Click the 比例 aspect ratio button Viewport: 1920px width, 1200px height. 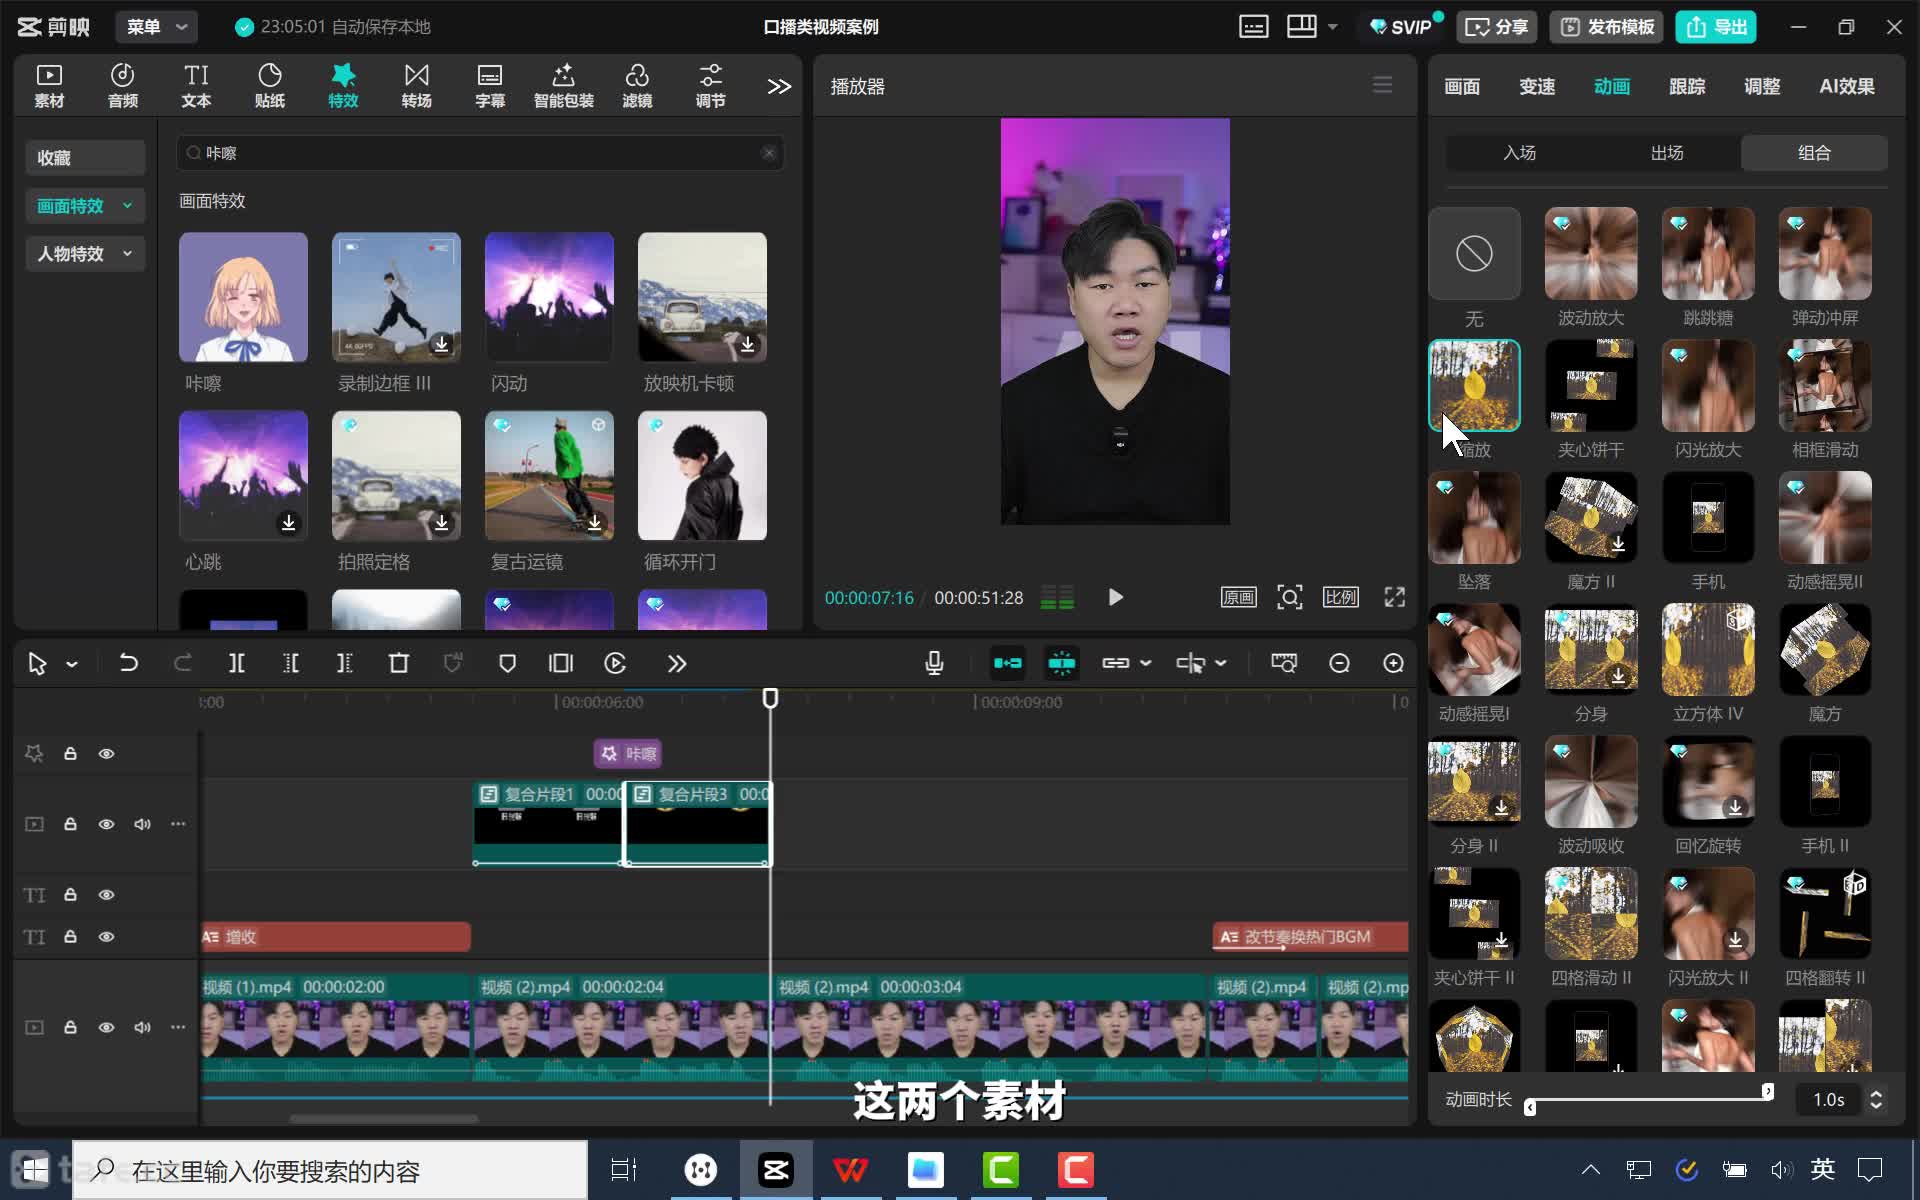coord(1340,597)
